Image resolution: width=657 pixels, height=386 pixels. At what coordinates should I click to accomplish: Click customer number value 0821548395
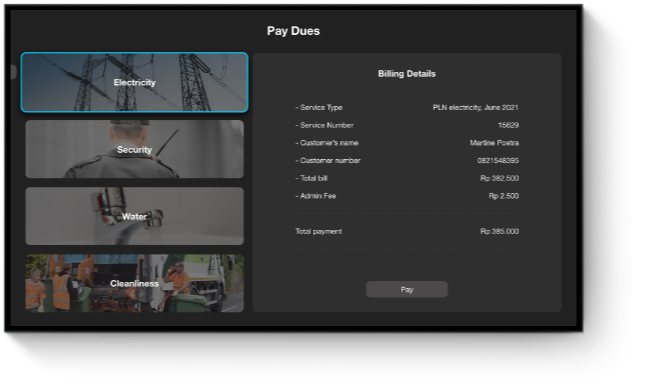[498, 160]
